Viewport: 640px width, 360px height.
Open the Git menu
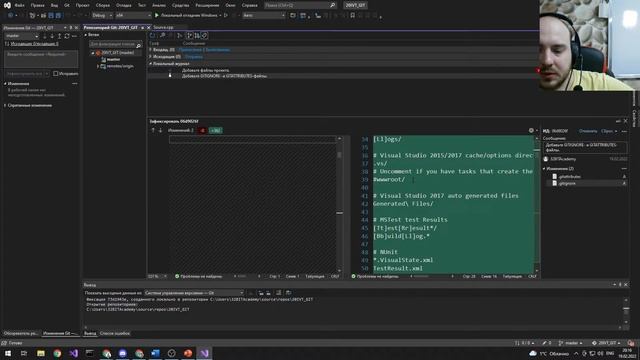67,5
